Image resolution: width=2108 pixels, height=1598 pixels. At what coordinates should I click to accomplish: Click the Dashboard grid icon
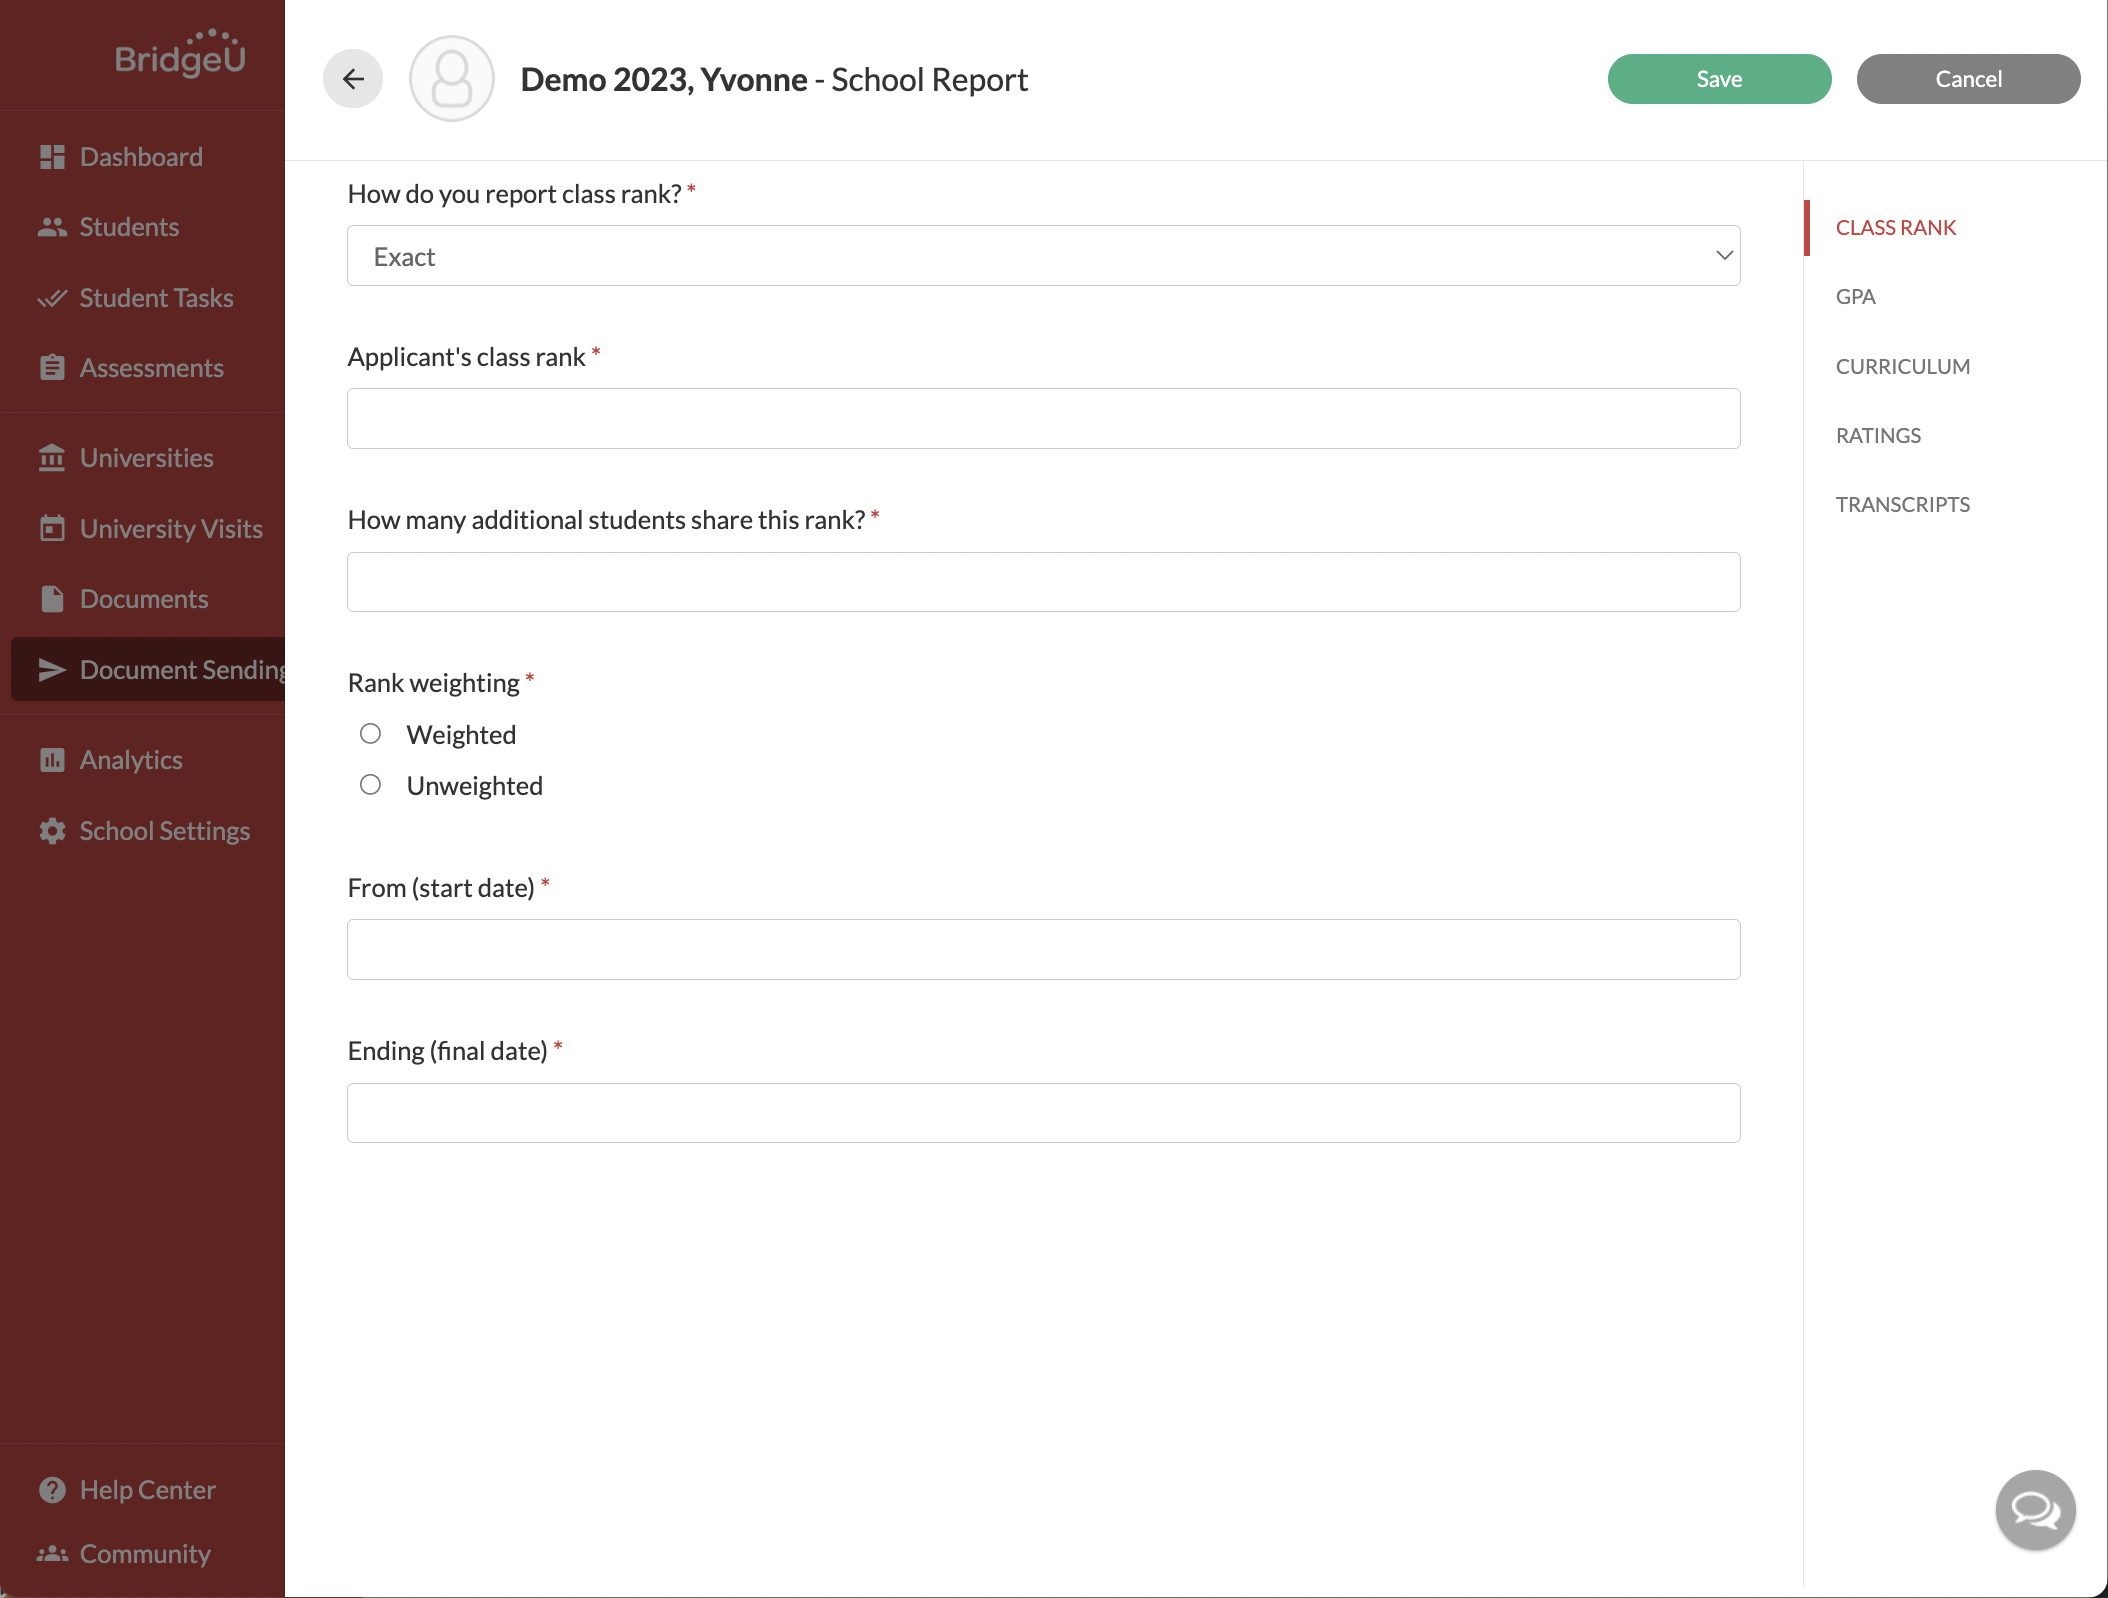point(52,157)
